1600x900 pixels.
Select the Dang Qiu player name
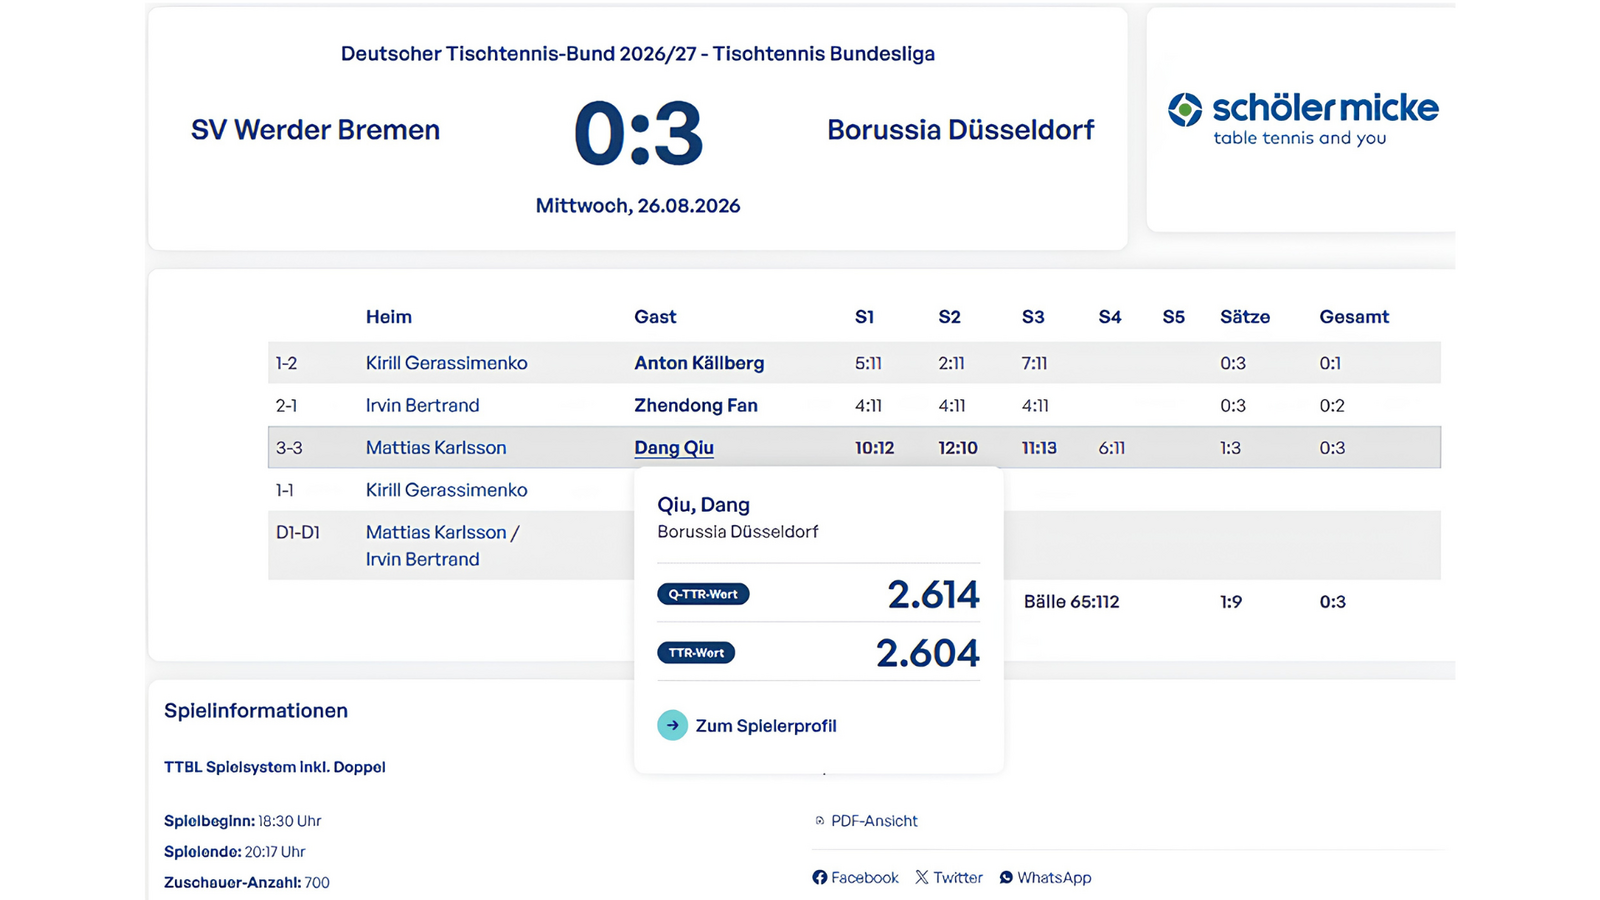coord(674,448)
